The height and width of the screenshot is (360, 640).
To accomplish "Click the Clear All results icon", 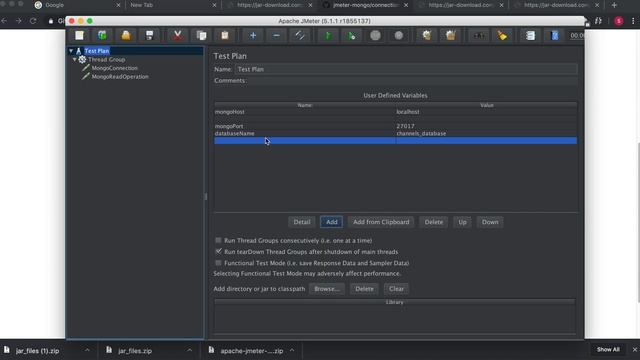I will point(451,36).
